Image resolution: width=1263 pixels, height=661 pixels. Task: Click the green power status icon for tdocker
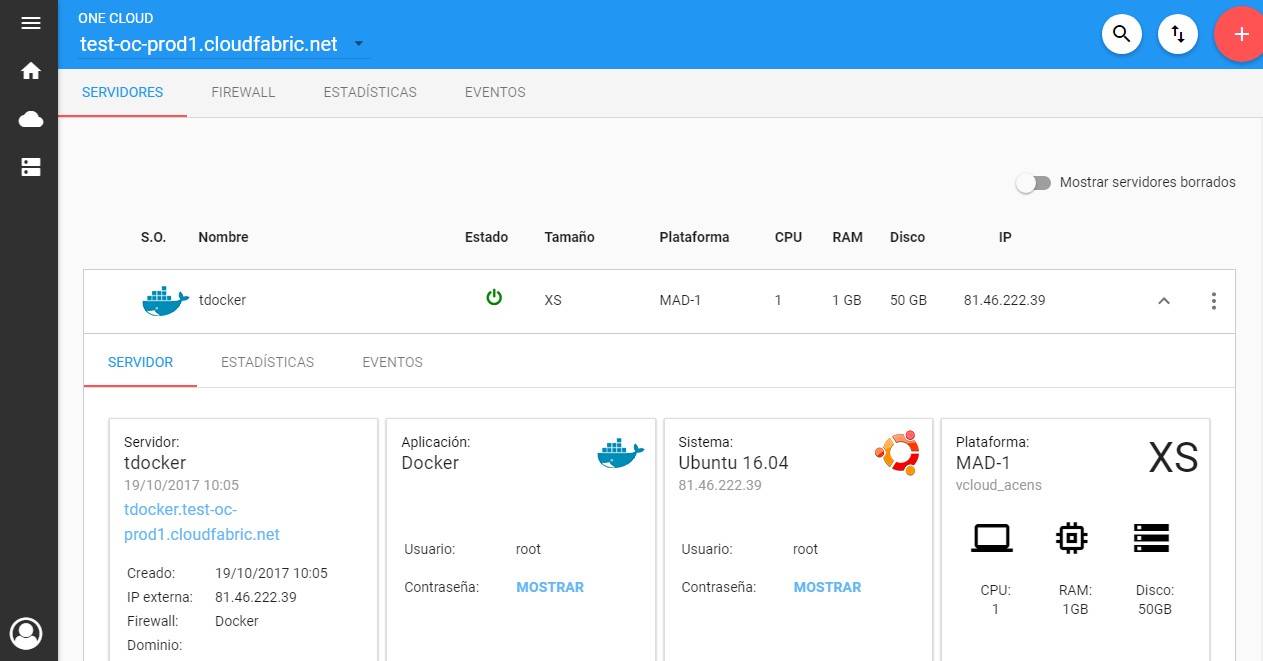pyautogui.click(x=494, y=297)
